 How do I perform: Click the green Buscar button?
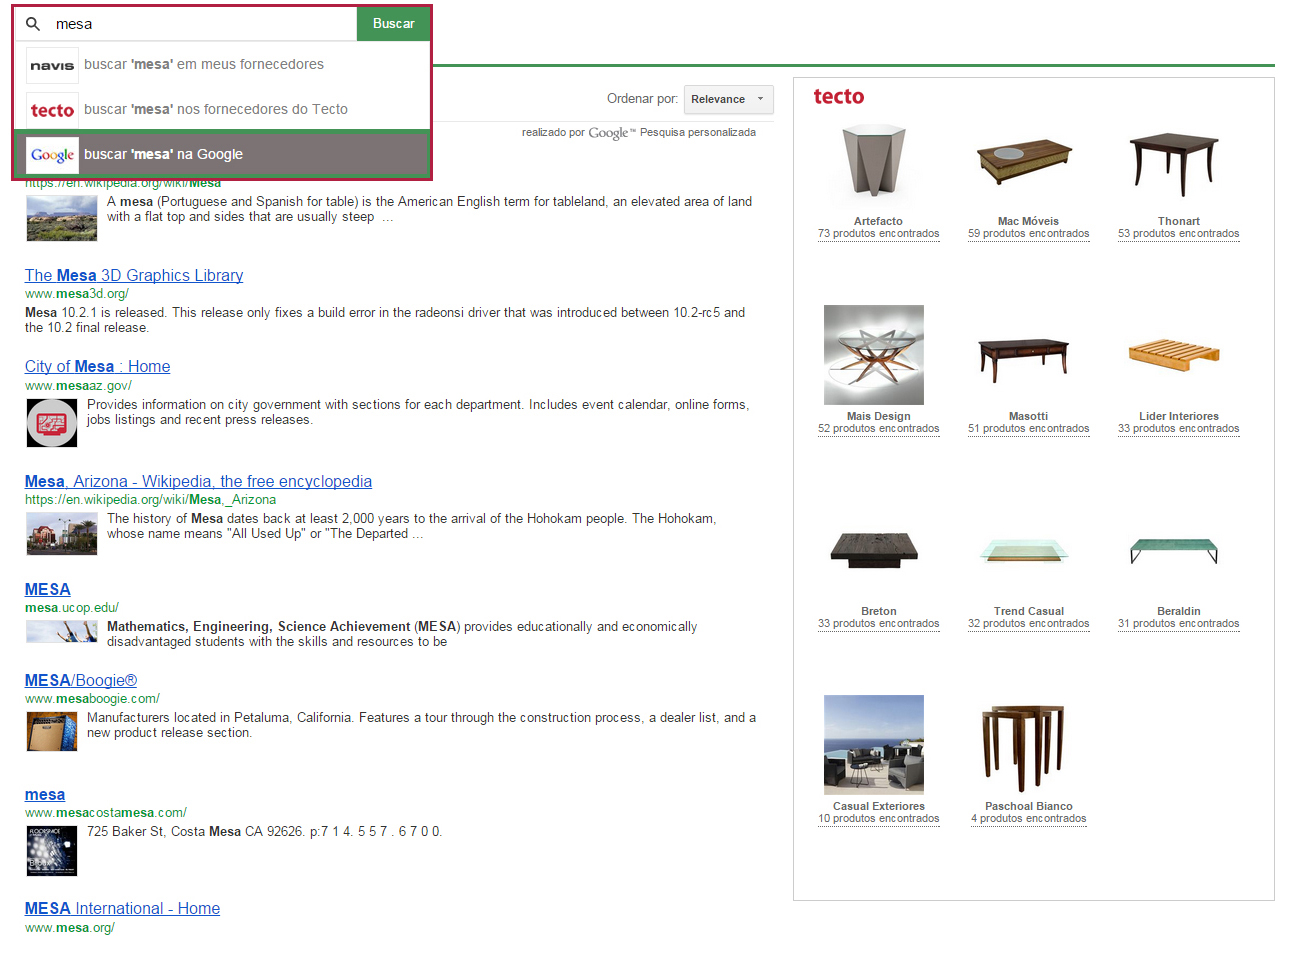393,24
